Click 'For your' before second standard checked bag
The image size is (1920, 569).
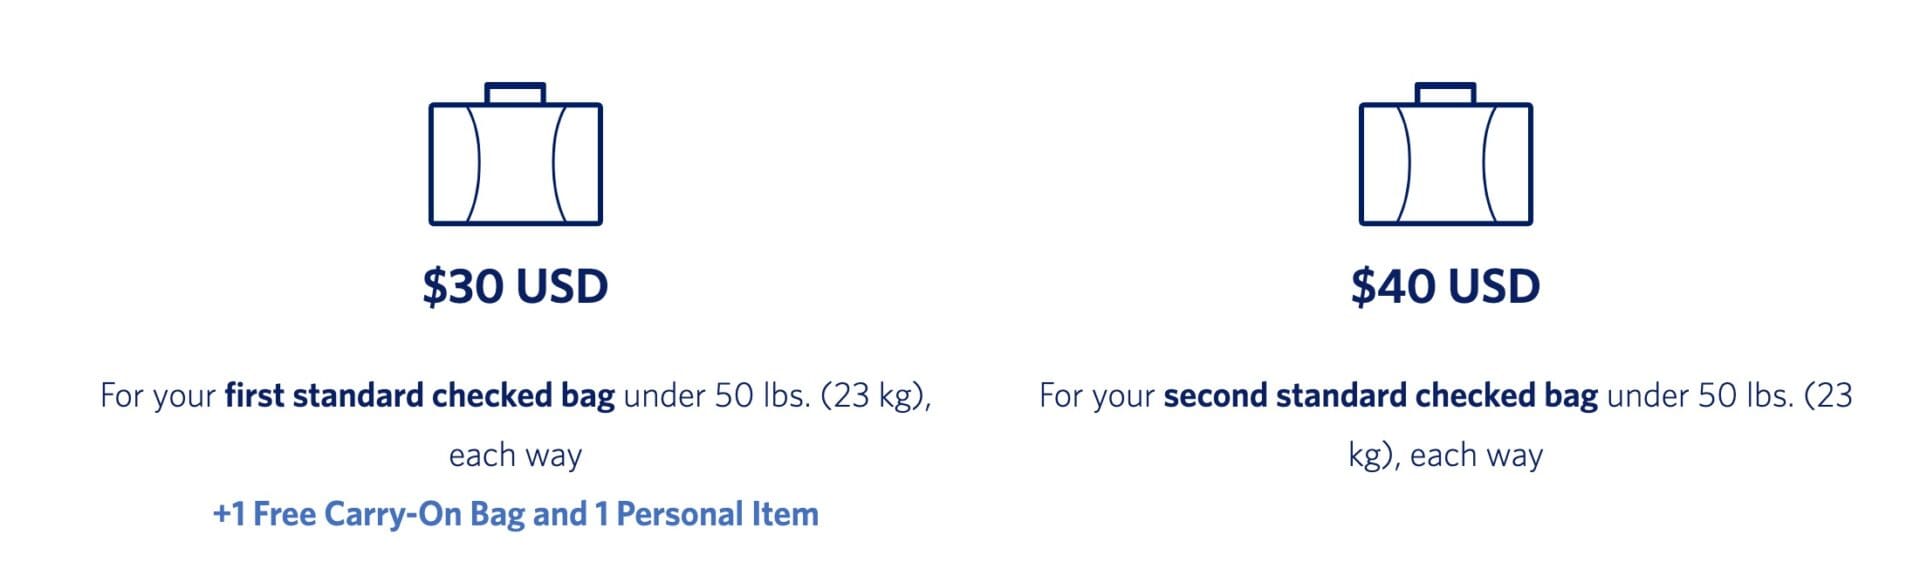(x=1096, y=396)
